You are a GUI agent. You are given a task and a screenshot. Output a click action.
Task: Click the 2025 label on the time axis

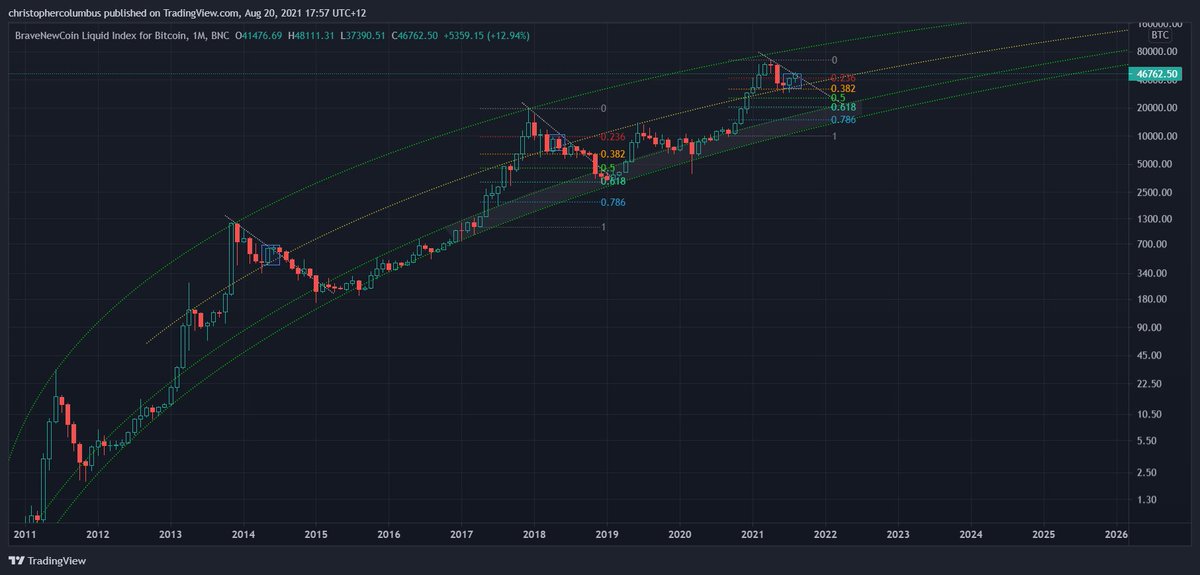click(x=1044, y=535)
